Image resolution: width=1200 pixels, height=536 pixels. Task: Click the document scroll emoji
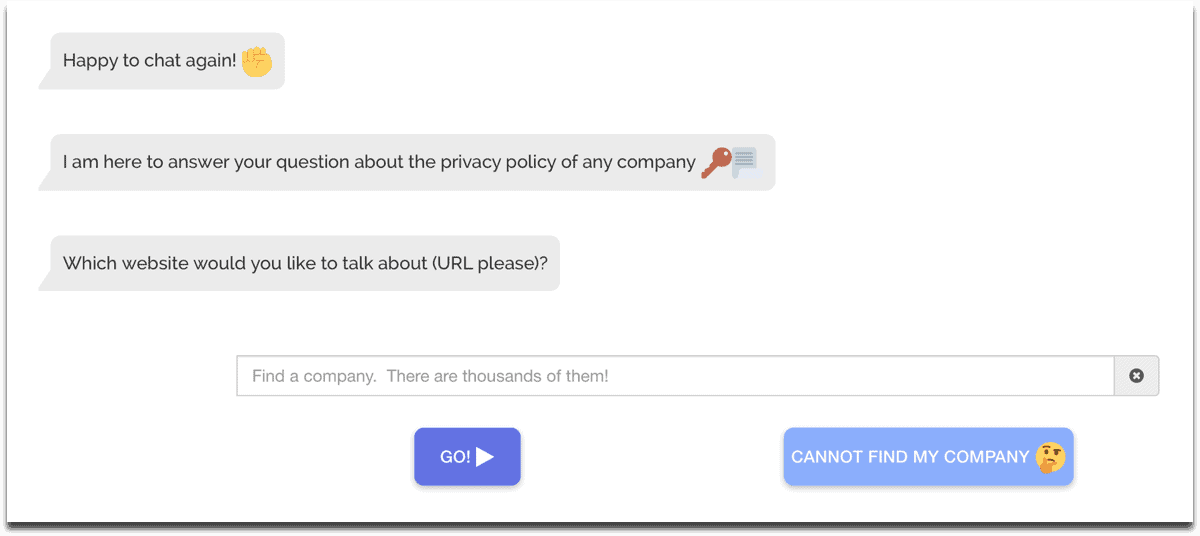tap(745, 161)
